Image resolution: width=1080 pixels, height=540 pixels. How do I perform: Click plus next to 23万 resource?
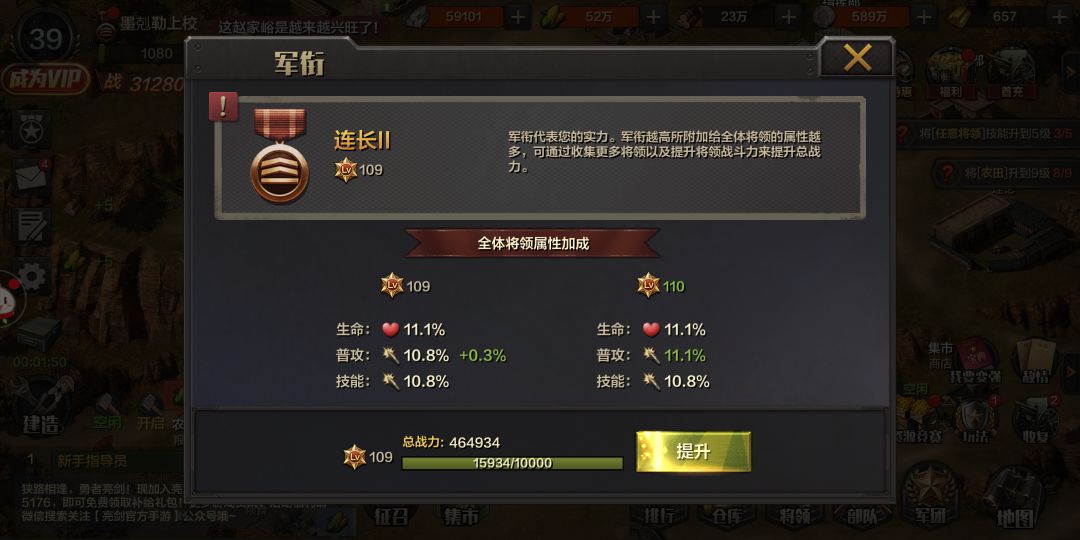coord(789,16)
